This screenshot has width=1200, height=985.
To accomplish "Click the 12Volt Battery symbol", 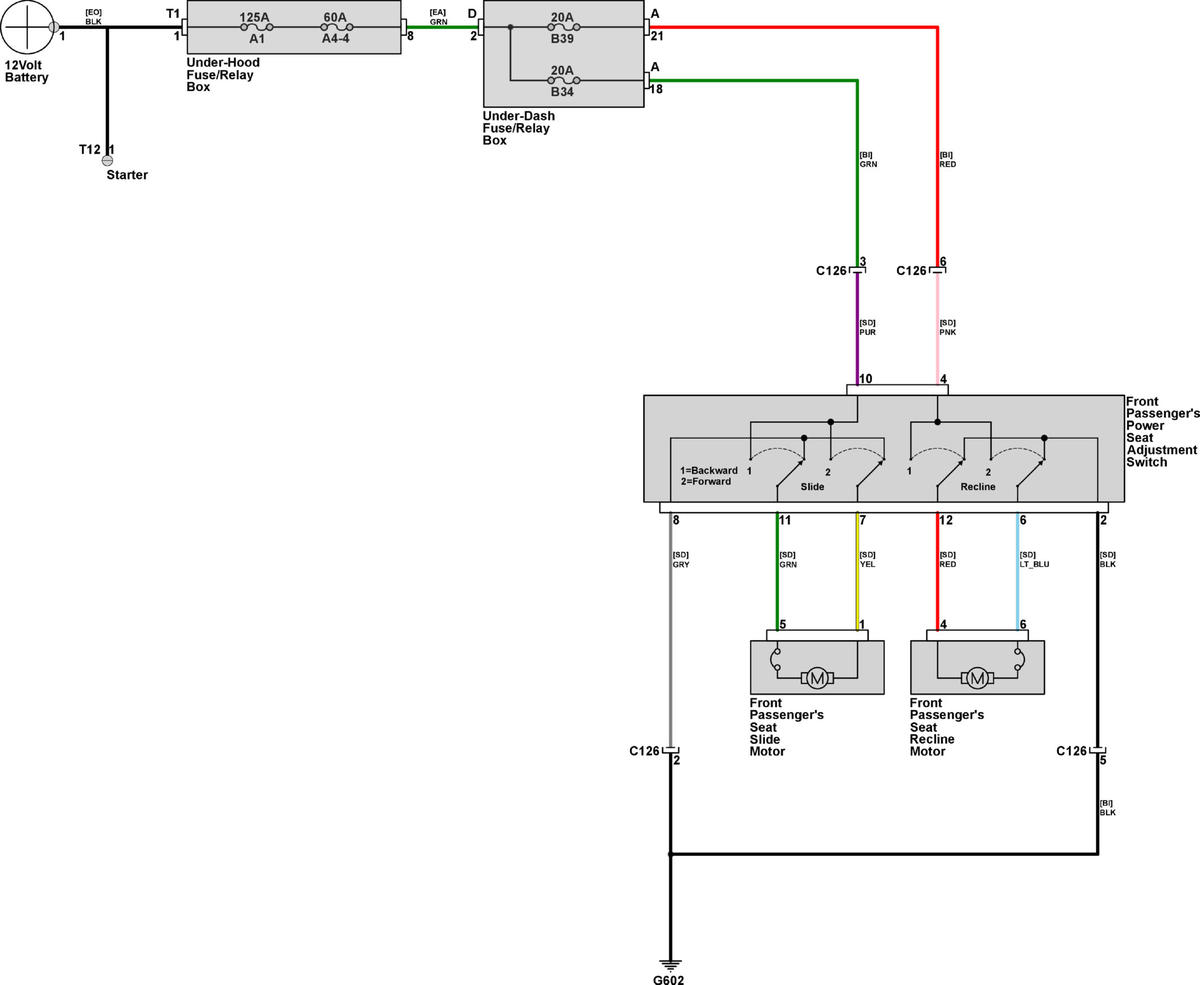I will pos(28,27).
